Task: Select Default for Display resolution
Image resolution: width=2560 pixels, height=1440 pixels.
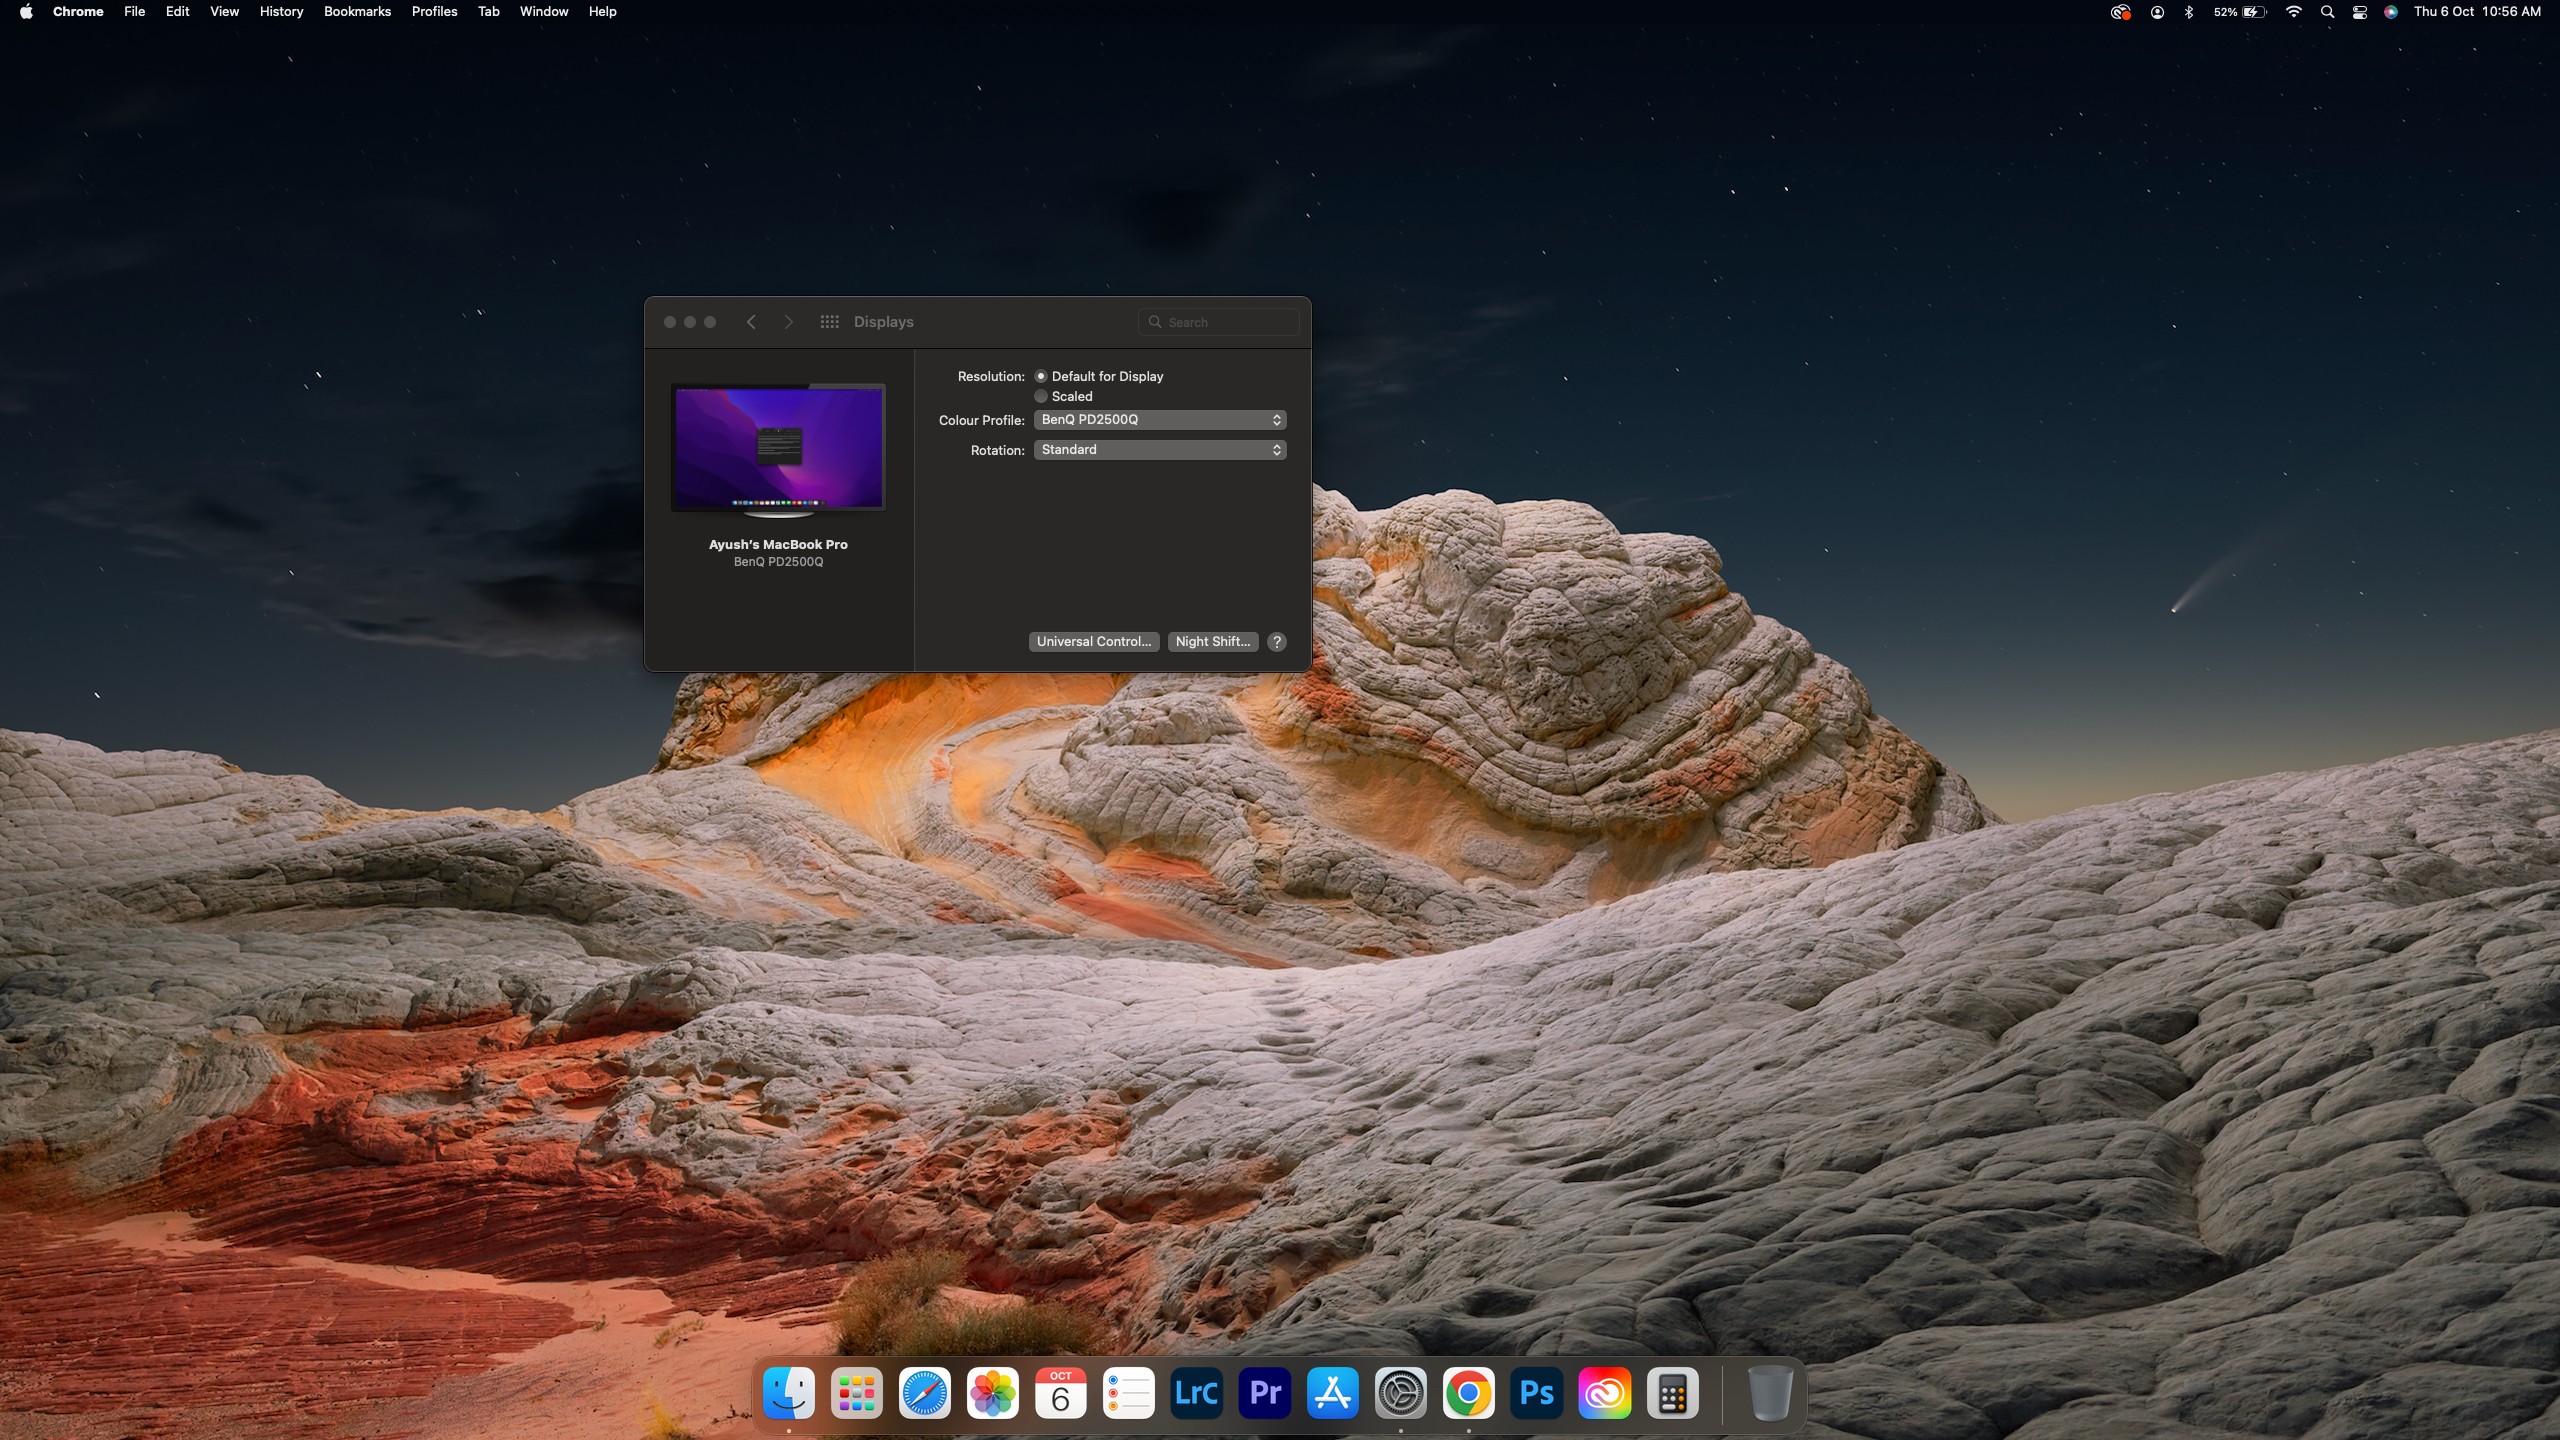Action: click(1041, 377)
